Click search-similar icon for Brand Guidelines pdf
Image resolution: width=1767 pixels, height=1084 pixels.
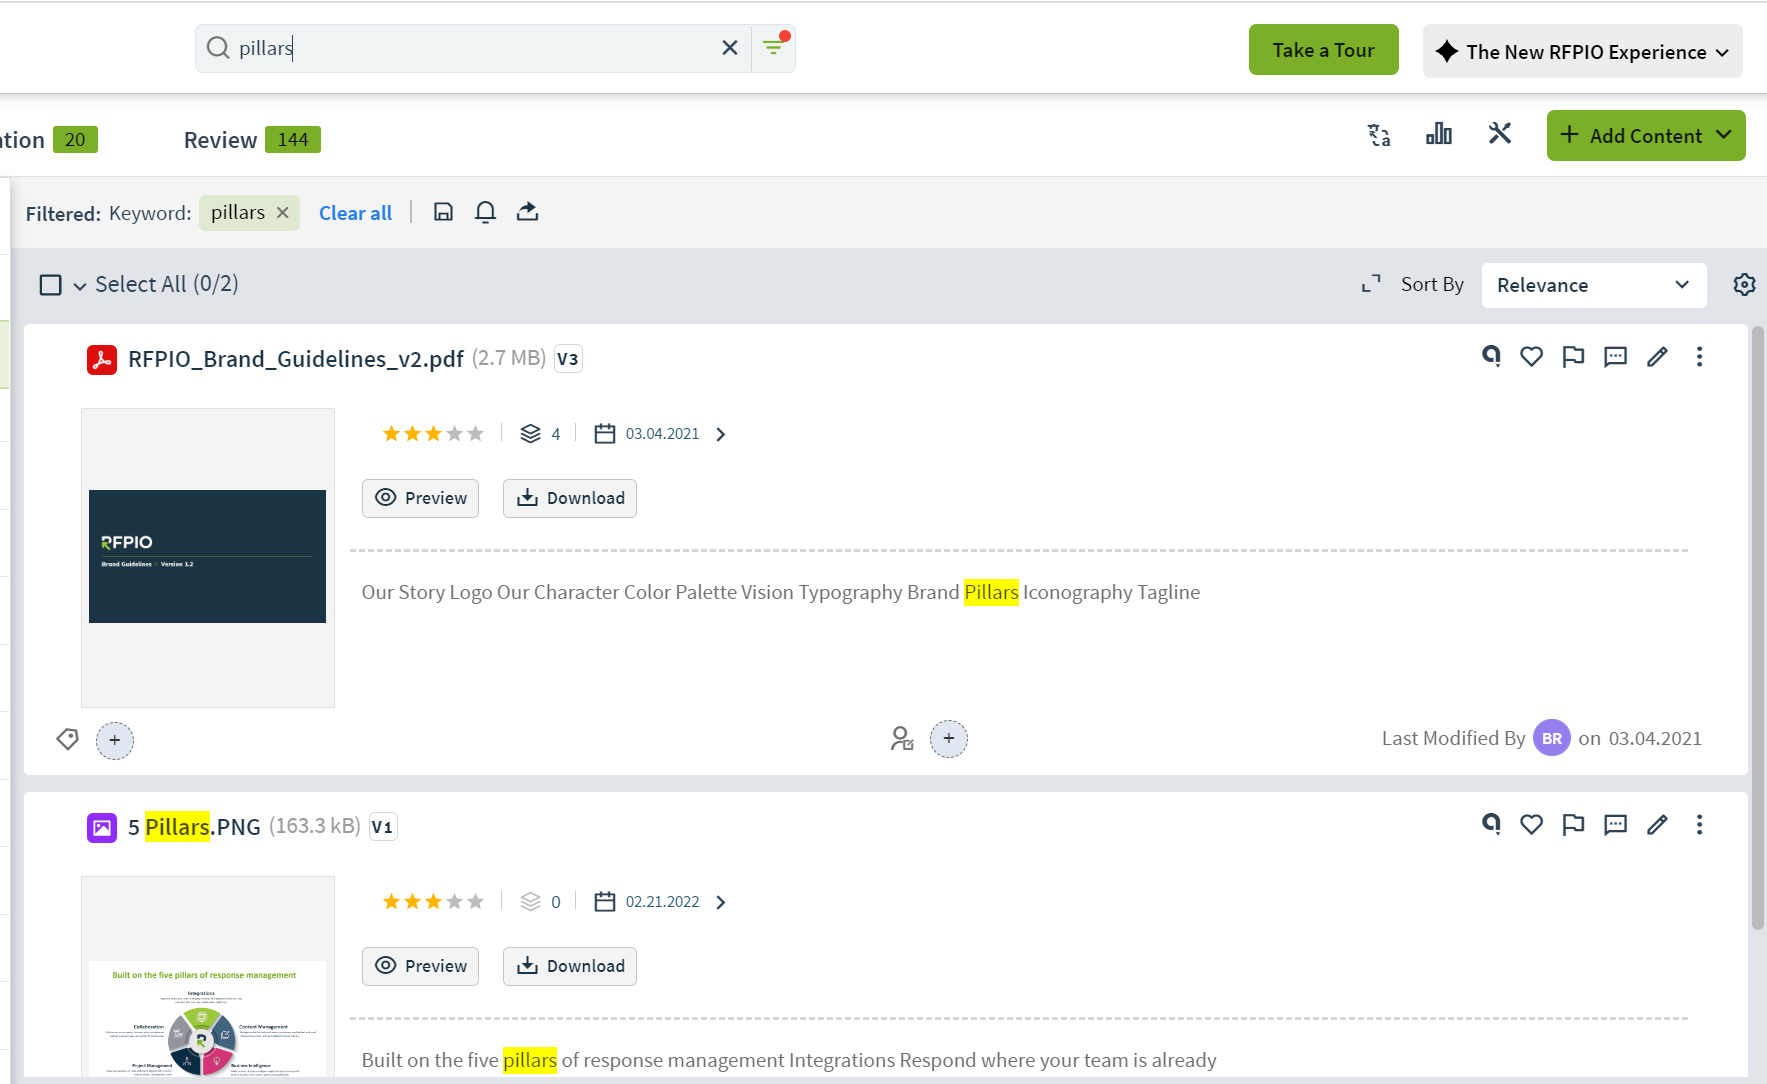pos(1491,356)
